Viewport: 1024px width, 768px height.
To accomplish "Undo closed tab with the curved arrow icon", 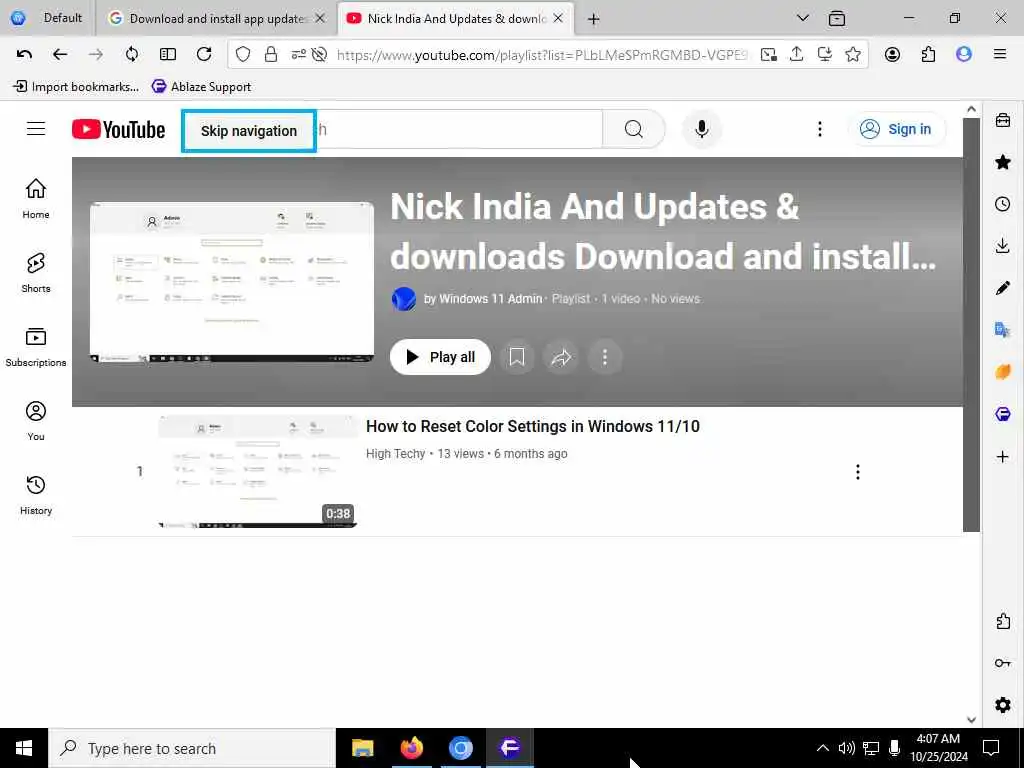I will tap(24, 54).
